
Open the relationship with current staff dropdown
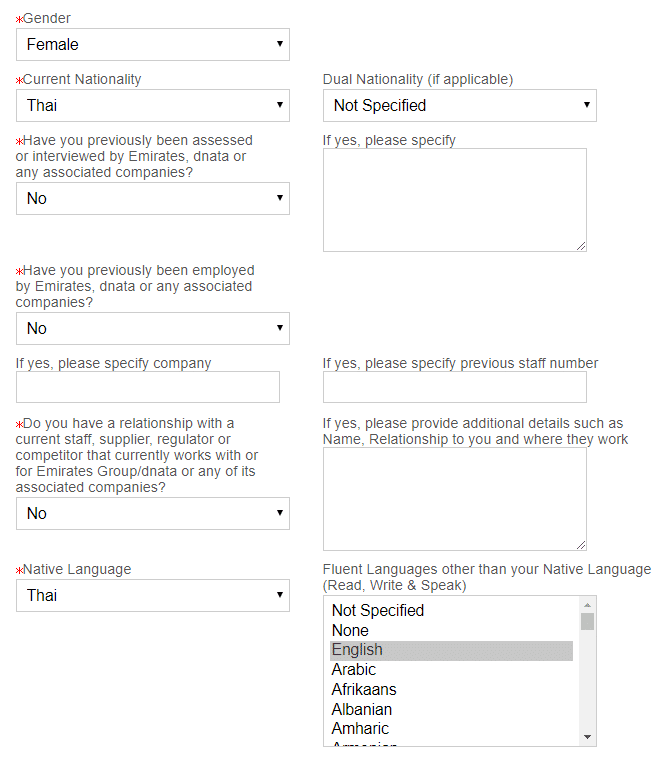(153, 513)
